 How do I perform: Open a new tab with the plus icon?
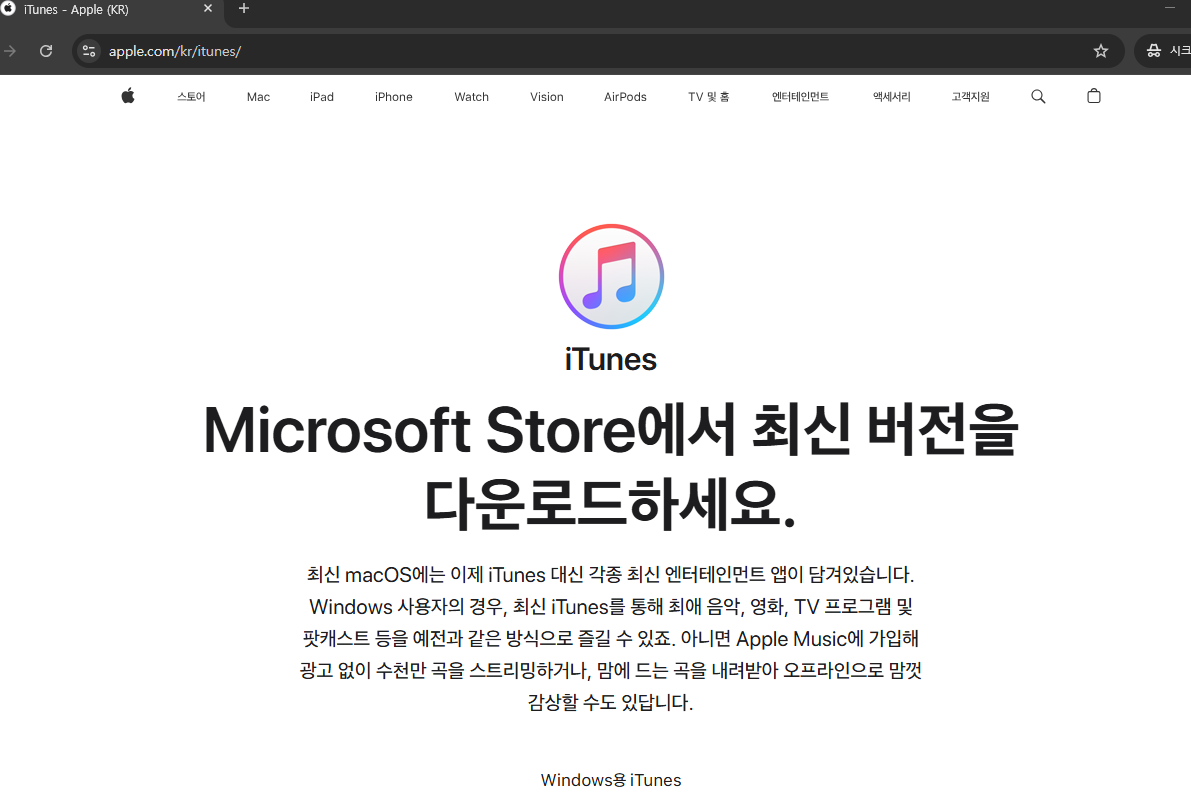(x=244, y=8)
